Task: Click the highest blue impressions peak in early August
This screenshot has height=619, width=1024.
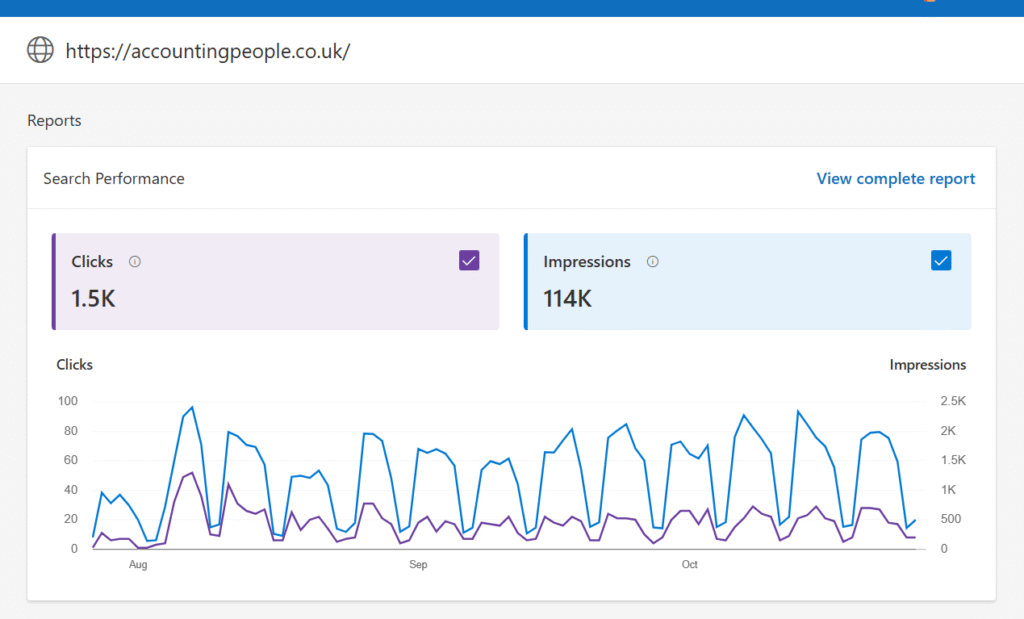Action: click(x=192, y=407)
